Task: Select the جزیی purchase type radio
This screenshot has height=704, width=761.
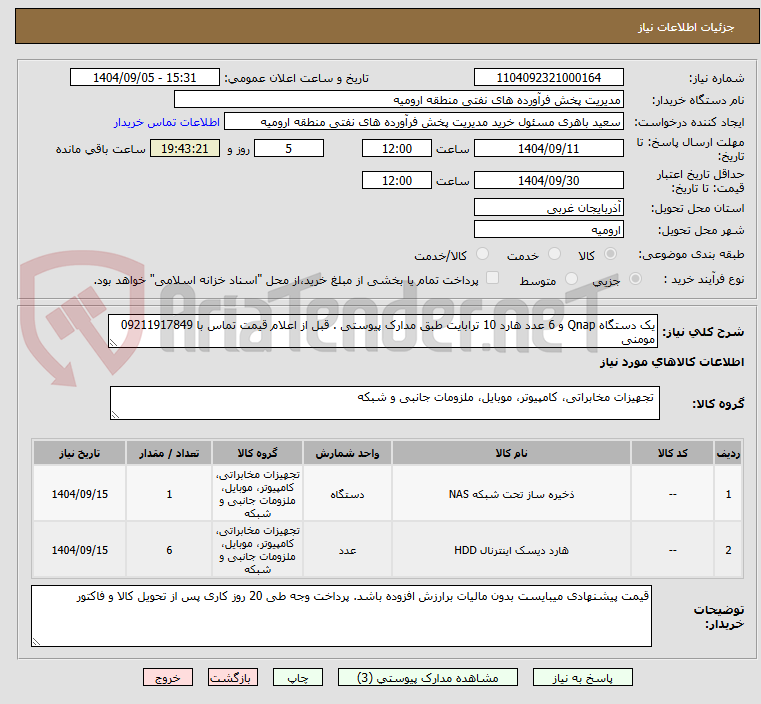Action: pyautogui.click(x=635, y=278)
